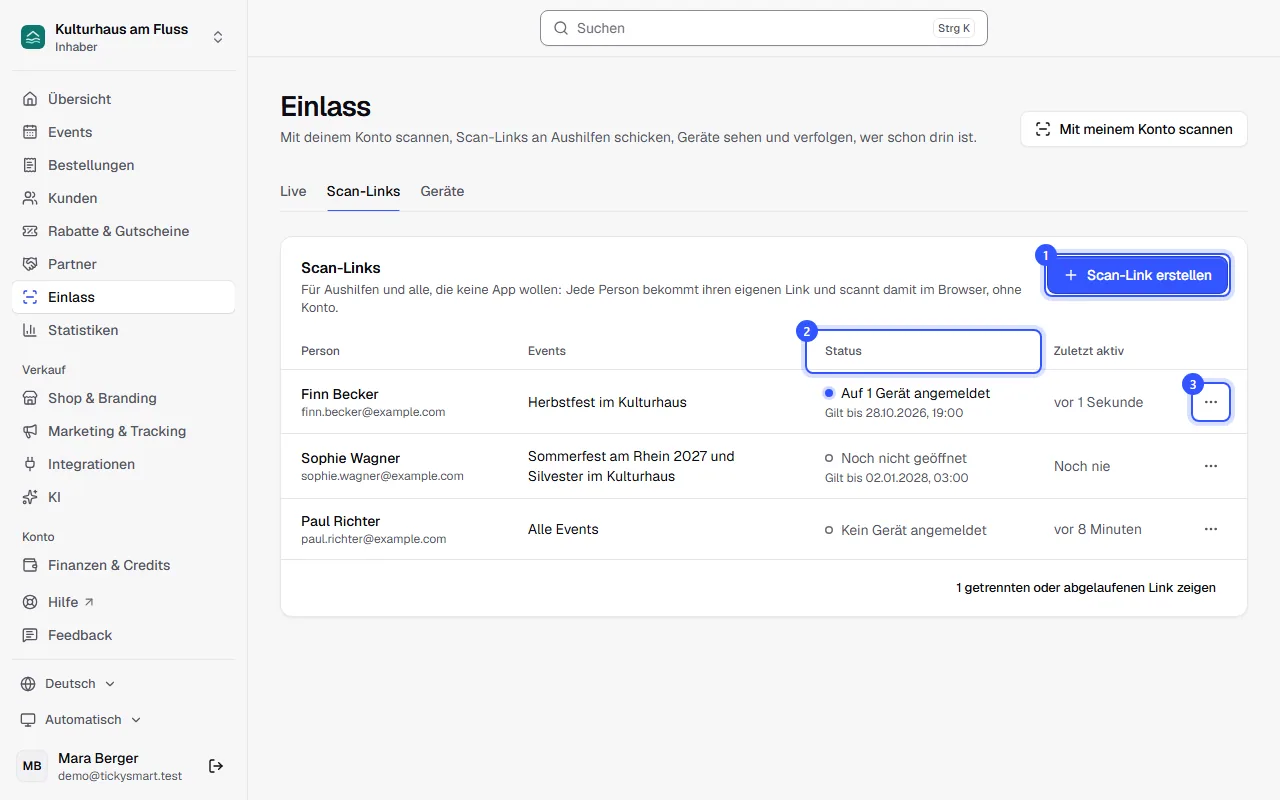Click the Finanzen & Credits wallet icon
1280x800 pixels.
pos(30,565)
